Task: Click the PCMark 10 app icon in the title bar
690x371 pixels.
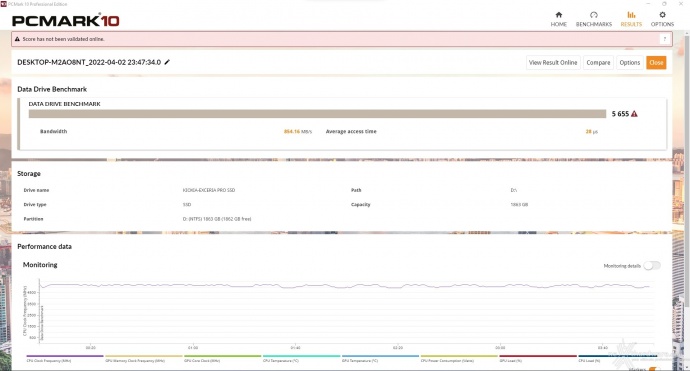Action: 4,4
